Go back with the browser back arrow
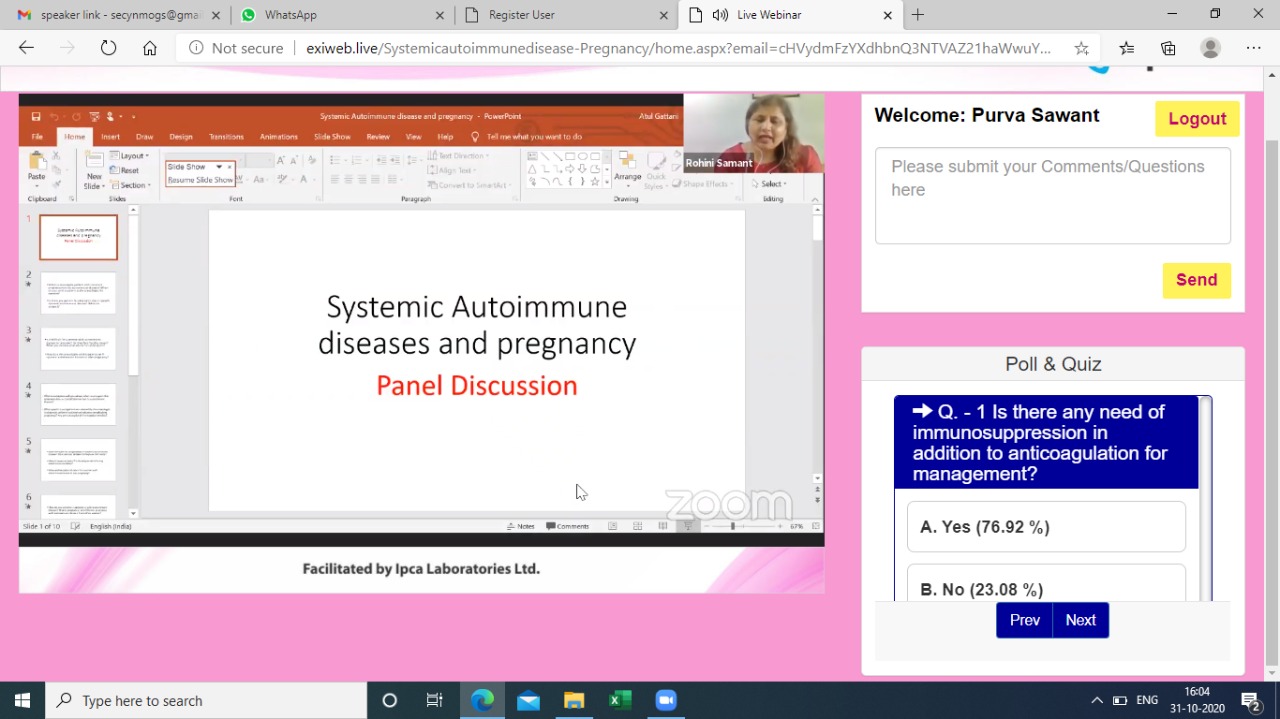This screenshot has width=1280, height=719. (x=27, y=48)
